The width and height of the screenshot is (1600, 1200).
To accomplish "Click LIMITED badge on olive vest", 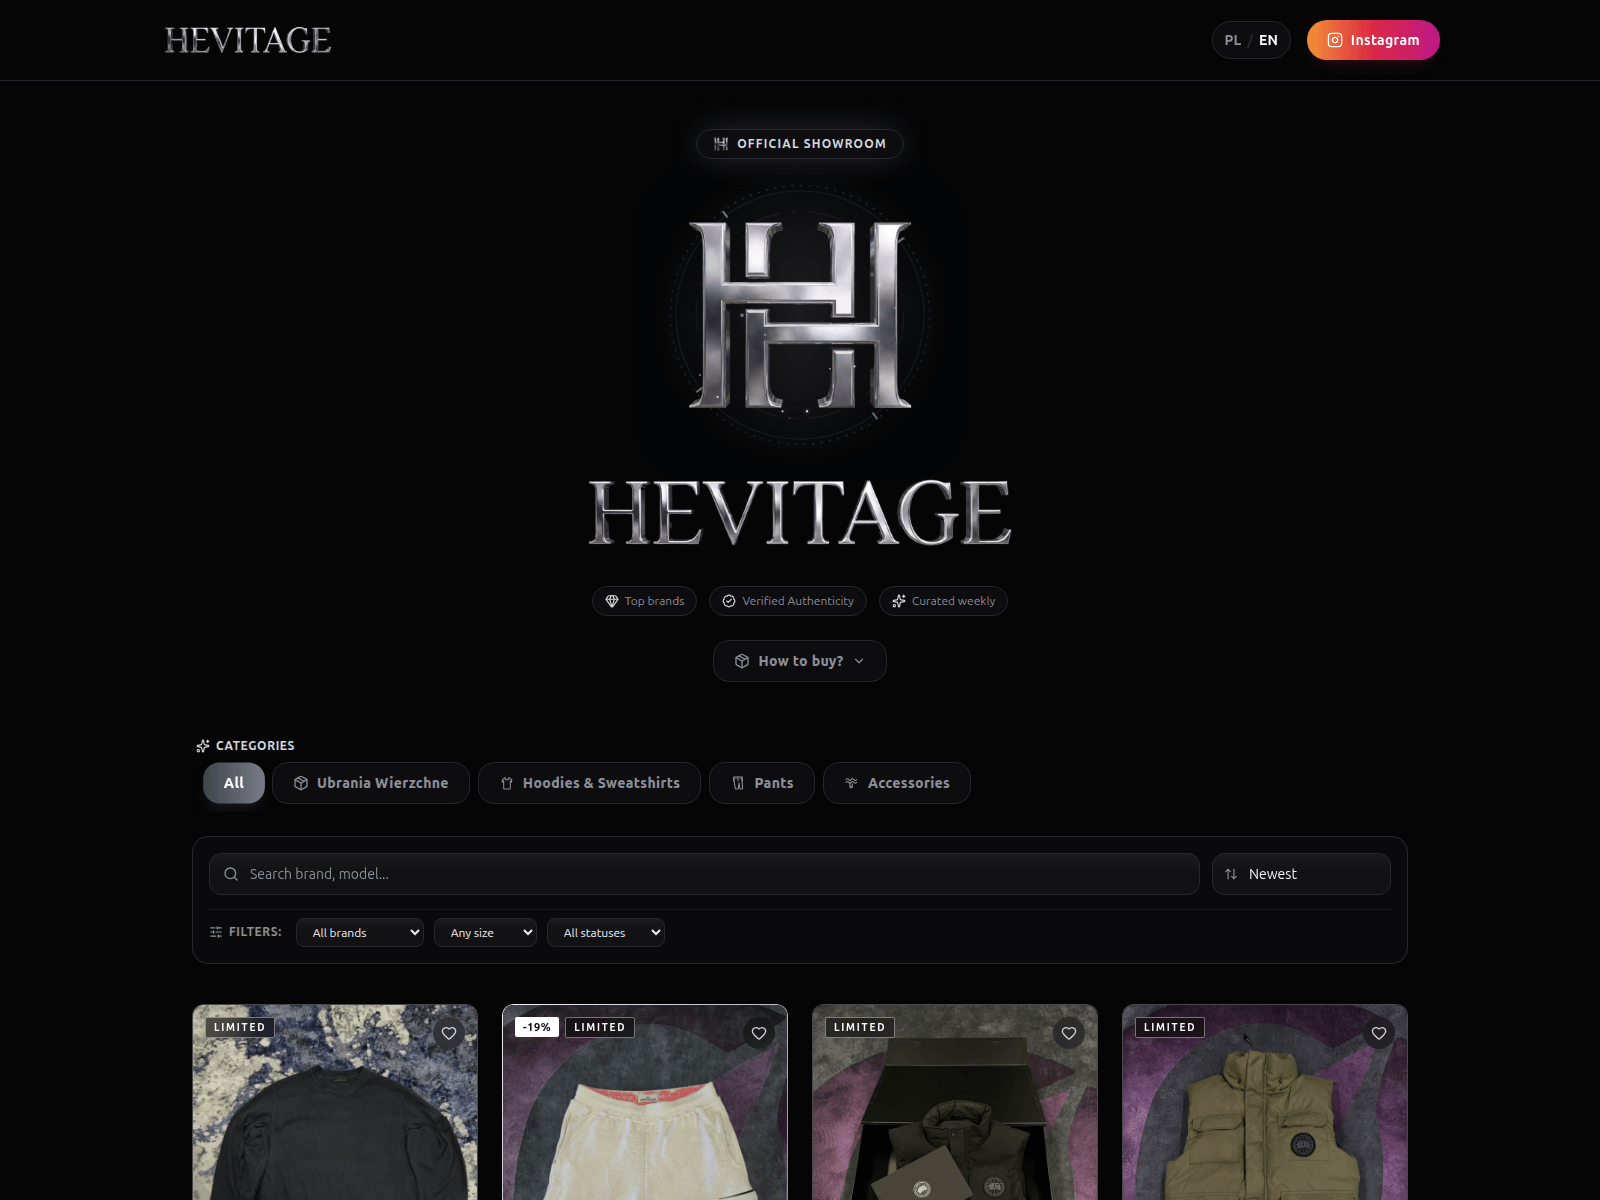I will click(1170, 1027).
